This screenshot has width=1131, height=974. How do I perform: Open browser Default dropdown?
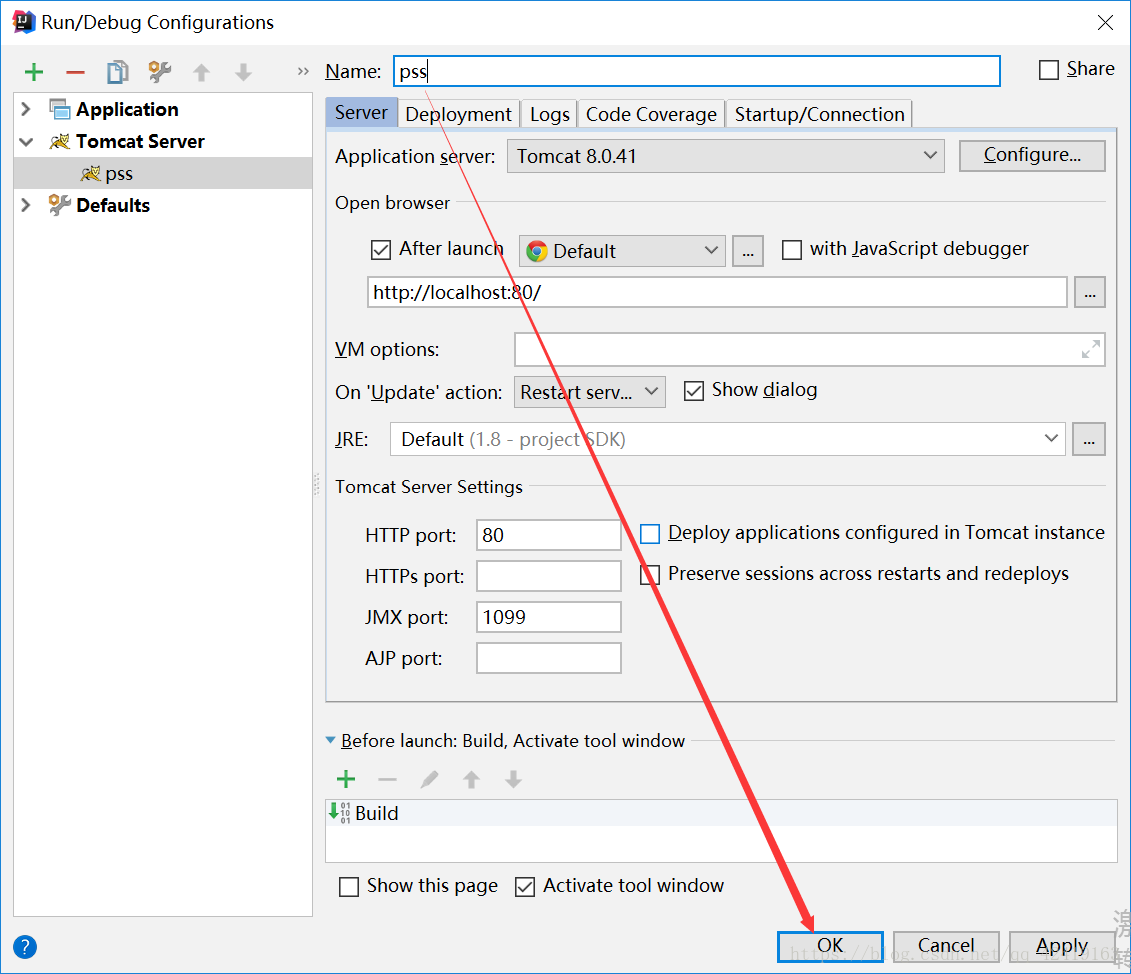(622, 251)
